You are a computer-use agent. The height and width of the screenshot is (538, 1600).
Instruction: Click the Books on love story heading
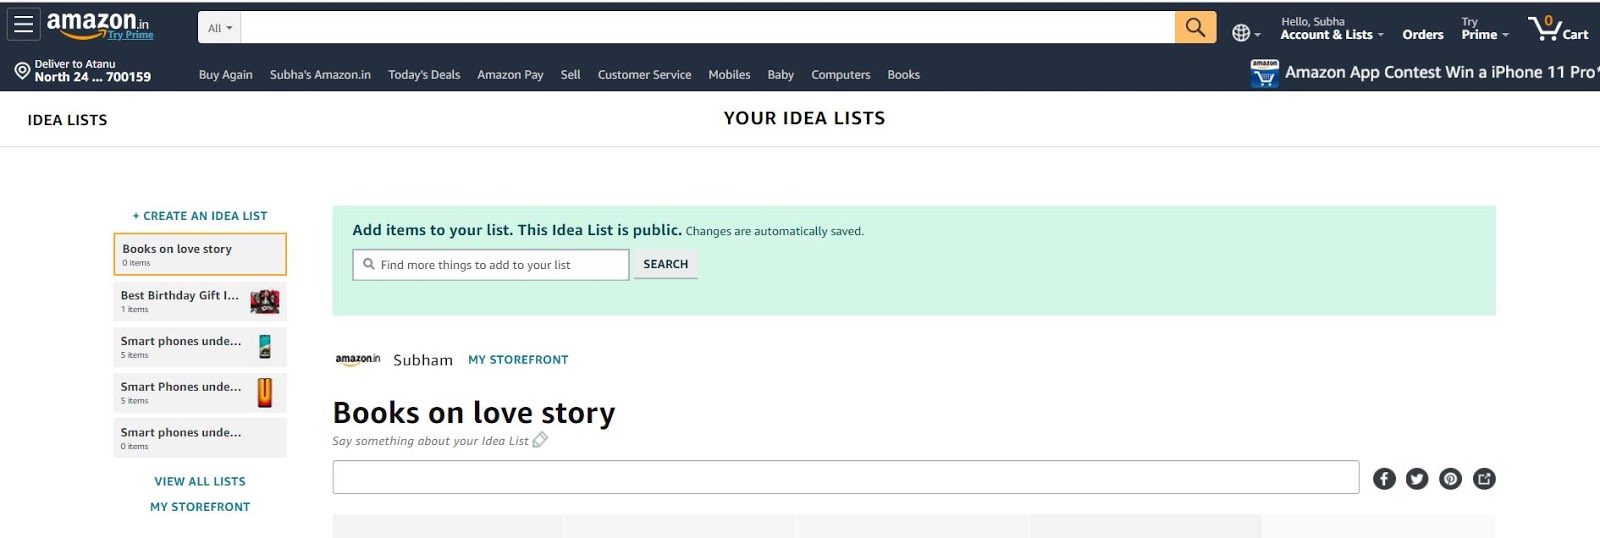tap(474, 412)
